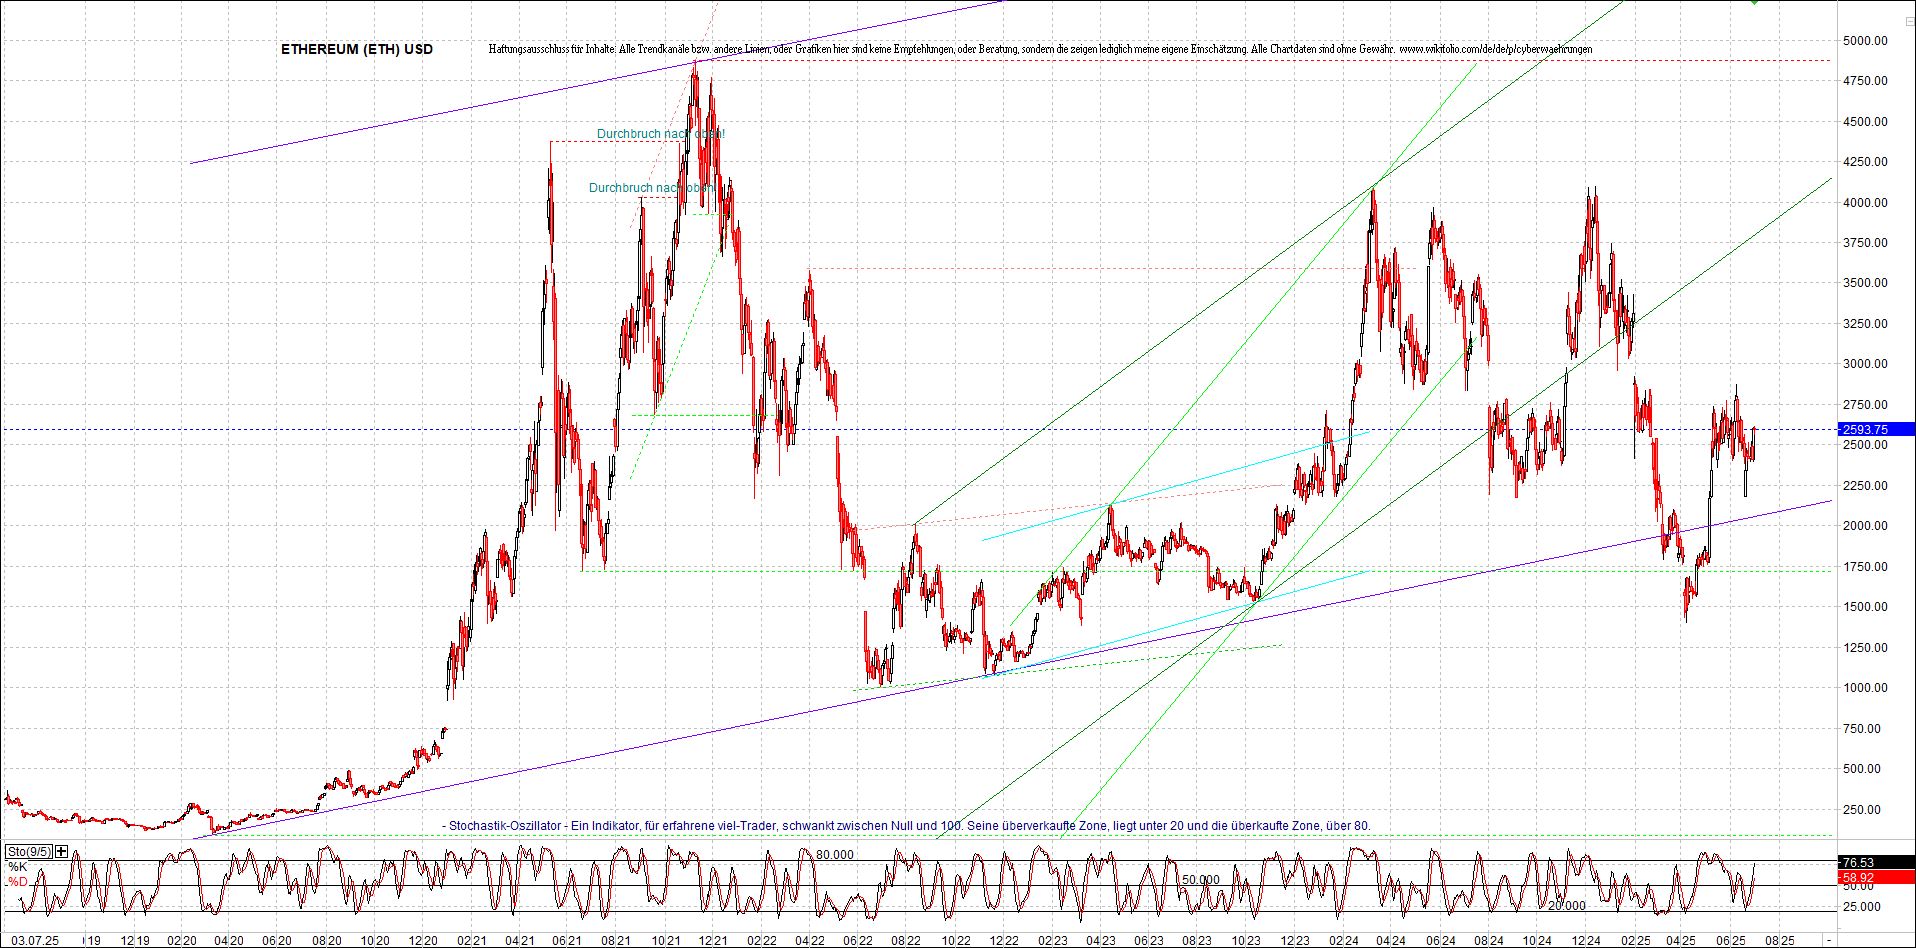Select the %K legend label
Image resolution: width=1916 pixels, height=948 pixels.
point(17,867)
